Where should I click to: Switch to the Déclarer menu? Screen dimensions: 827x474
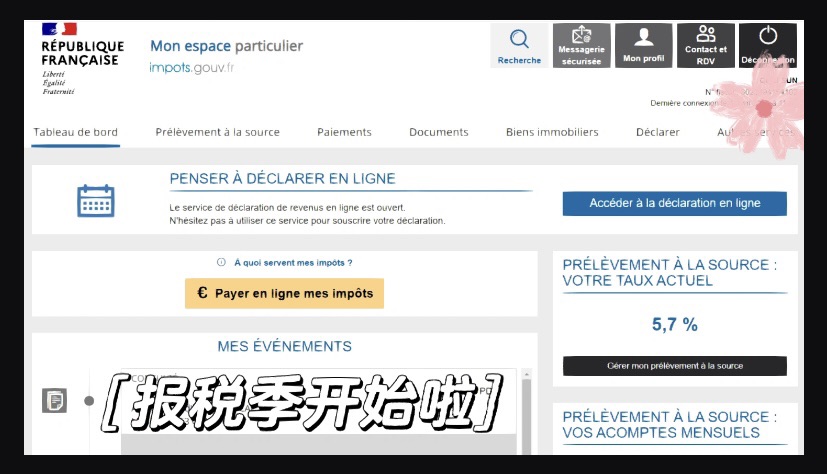click(657, 132)
